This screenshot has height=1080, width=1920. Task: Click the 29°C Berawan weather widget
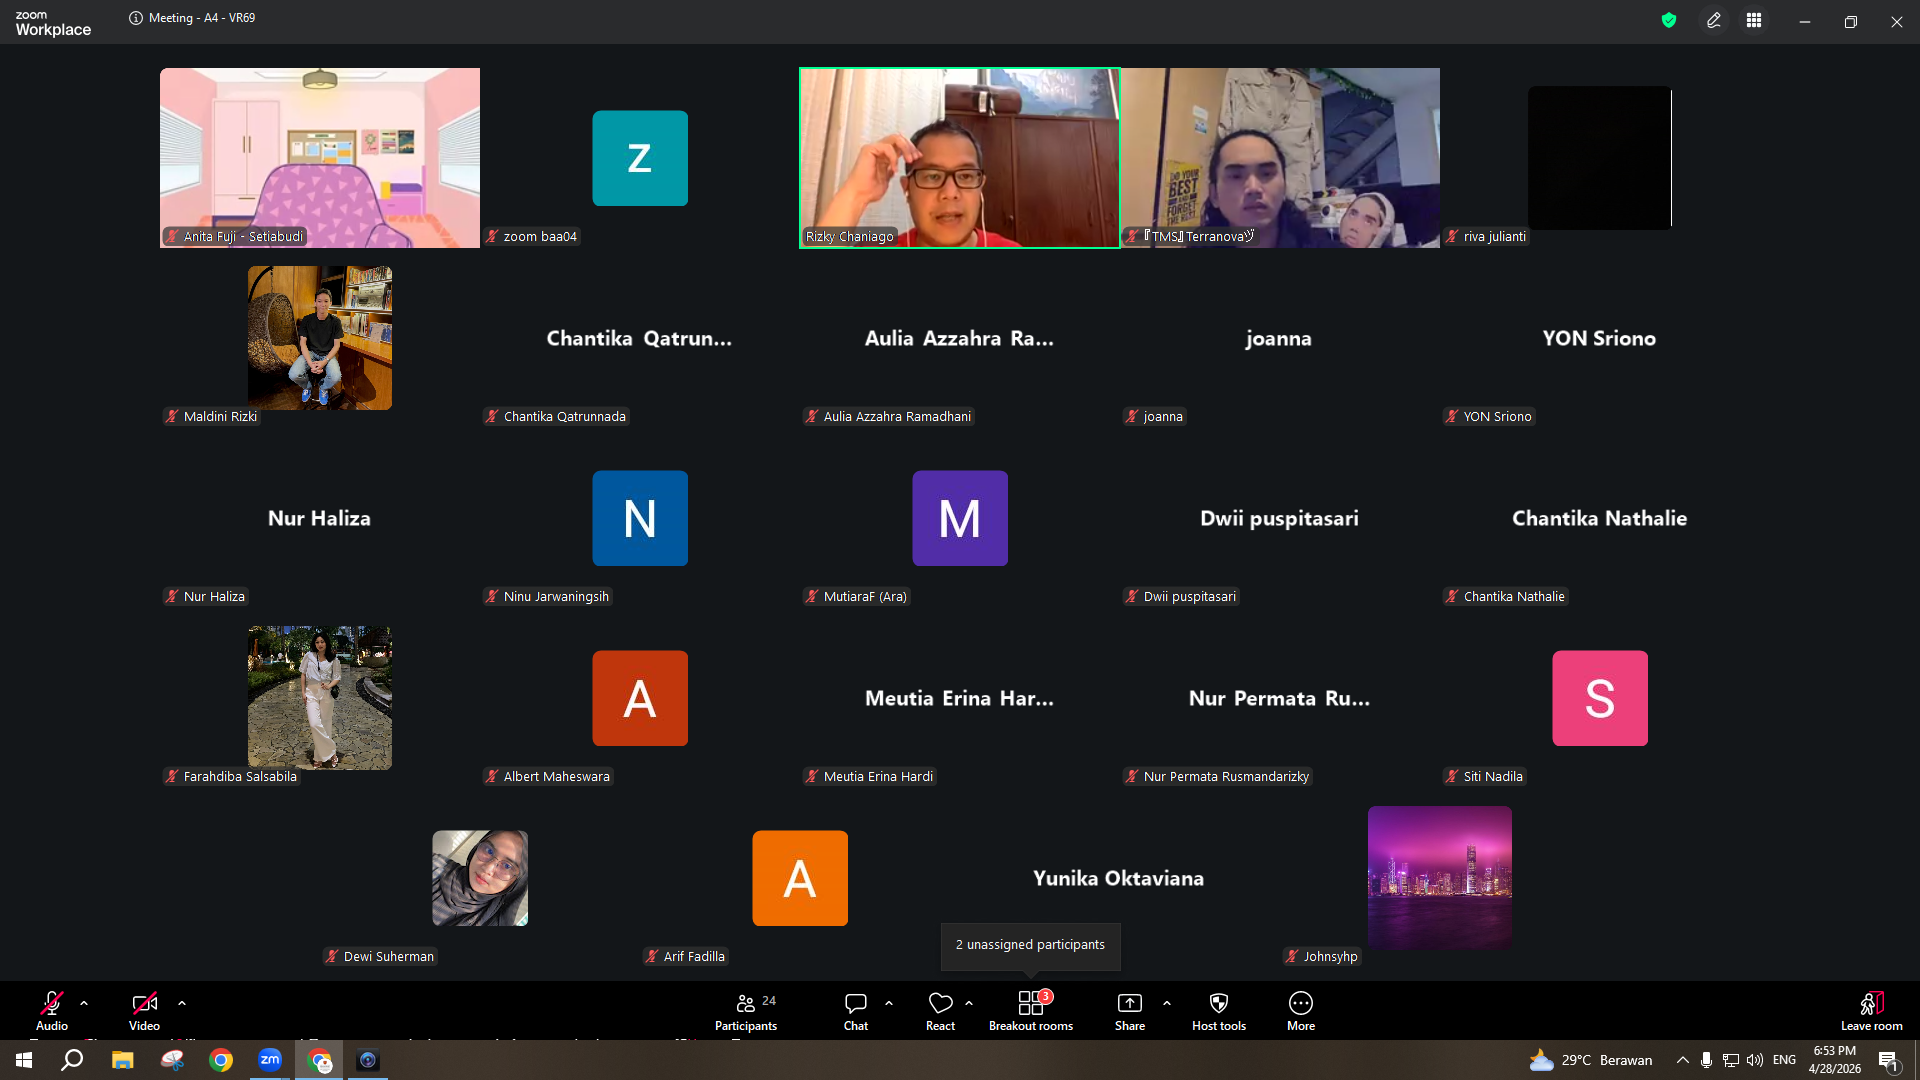(1590, 1060)
